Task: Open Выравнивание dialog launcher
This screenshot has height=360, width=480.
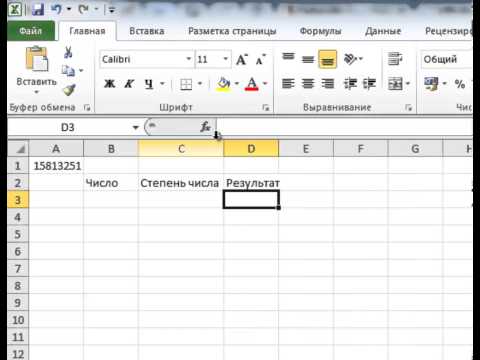Action: coord(409,107)
